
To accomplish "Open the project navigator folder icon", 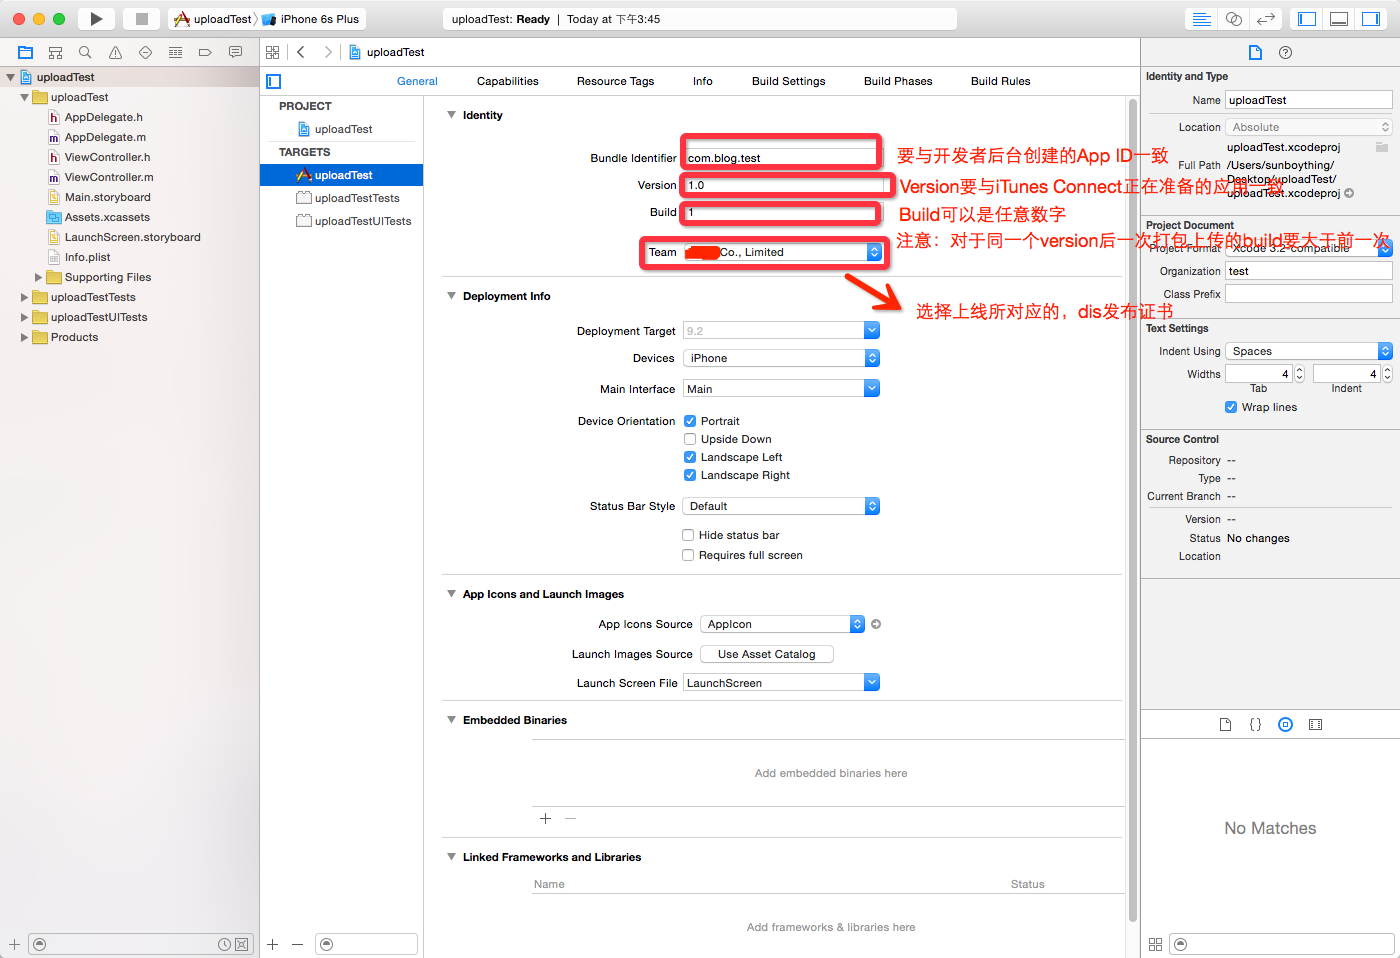I will (26, 52).
